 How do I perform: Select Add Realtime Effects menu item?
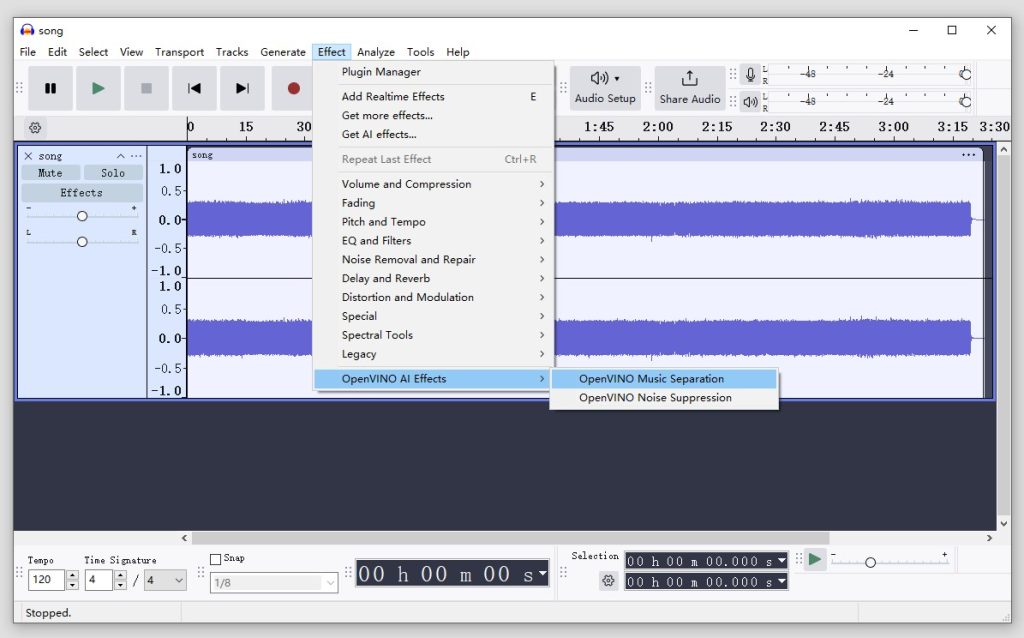pyautogui.click(x=433, y=97)
